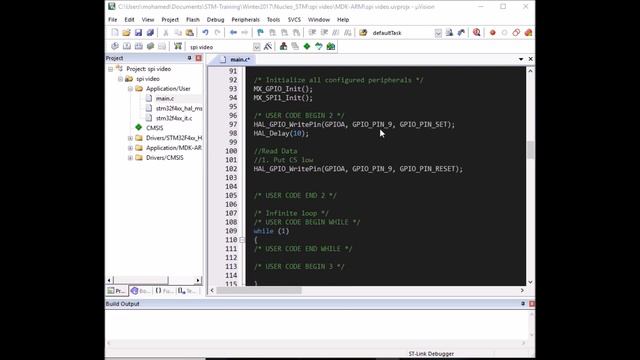Expand the Drivers/CMSIS folder

[130, 158]
